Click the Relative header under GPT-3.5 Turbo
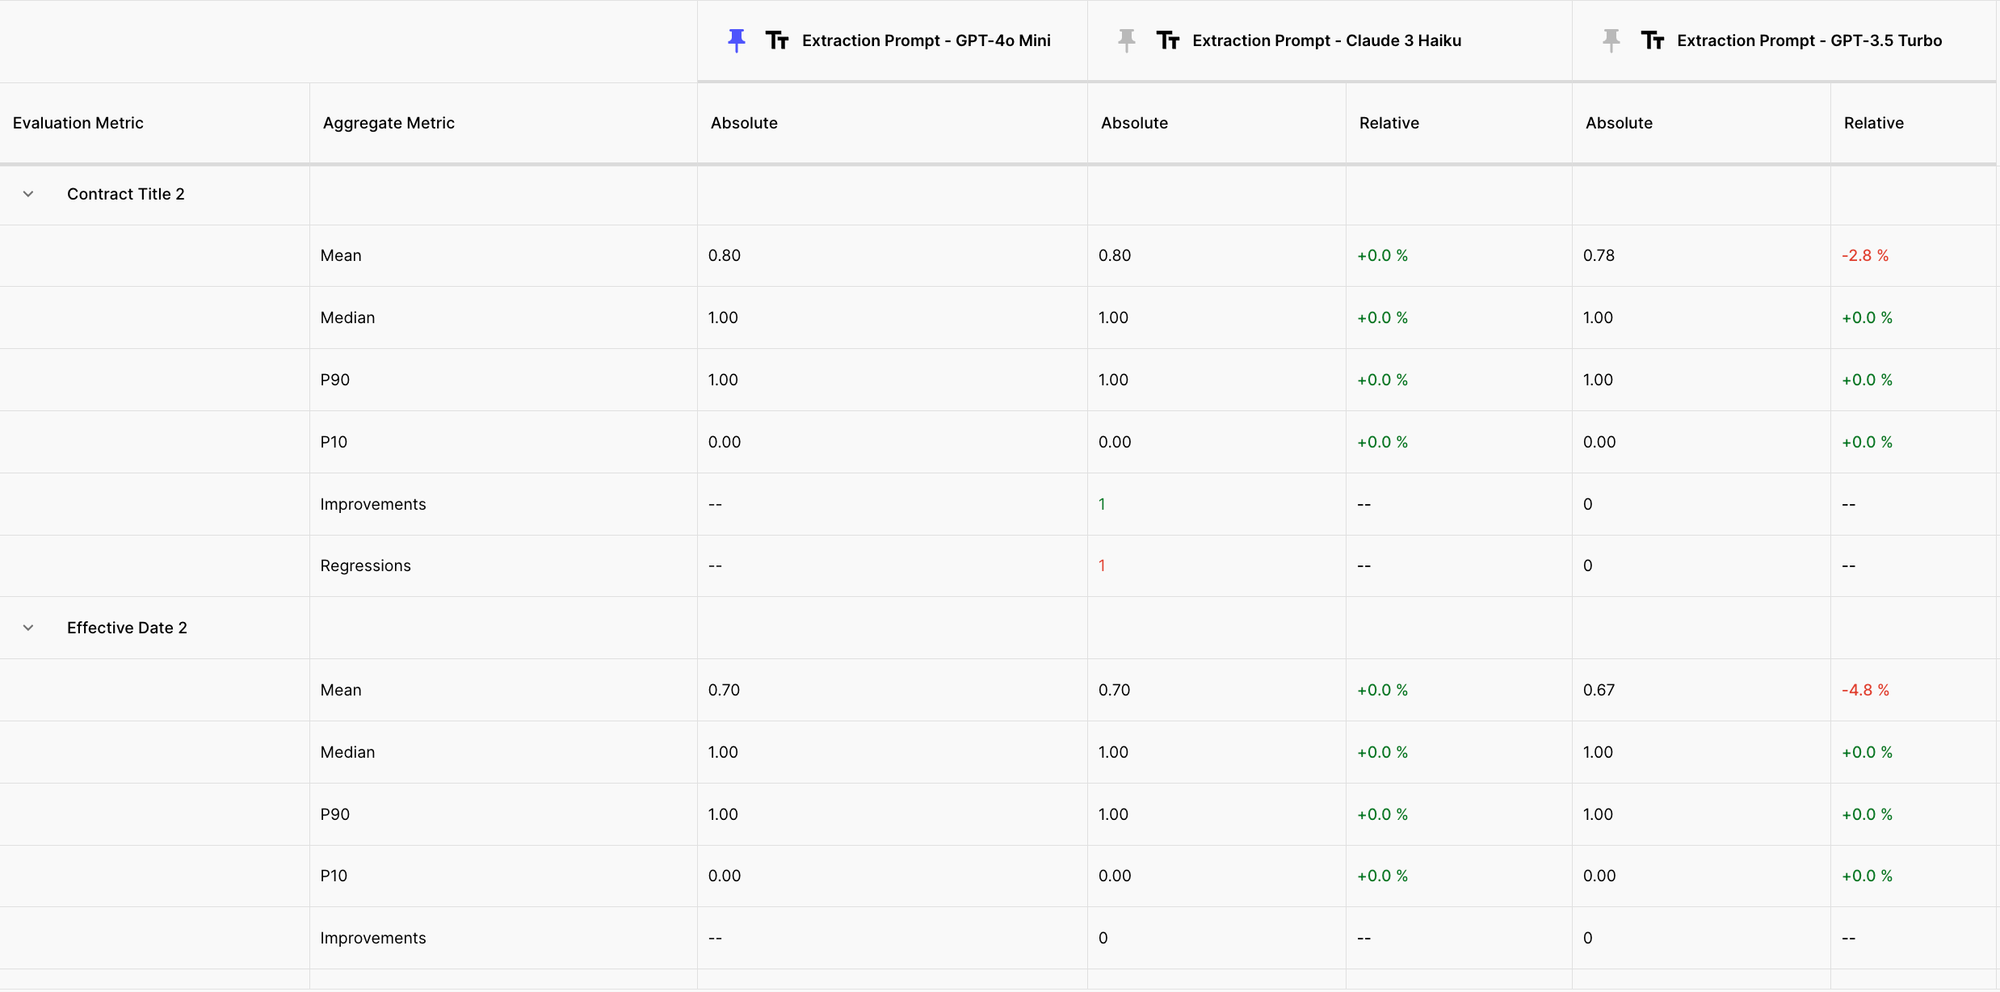2000x992 pixels. 1874,123
